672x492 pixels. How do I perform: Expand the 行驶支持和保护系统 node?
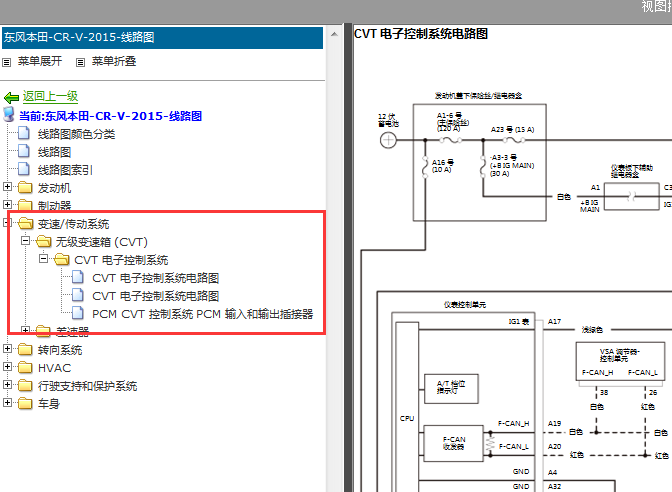click(7, 384)
